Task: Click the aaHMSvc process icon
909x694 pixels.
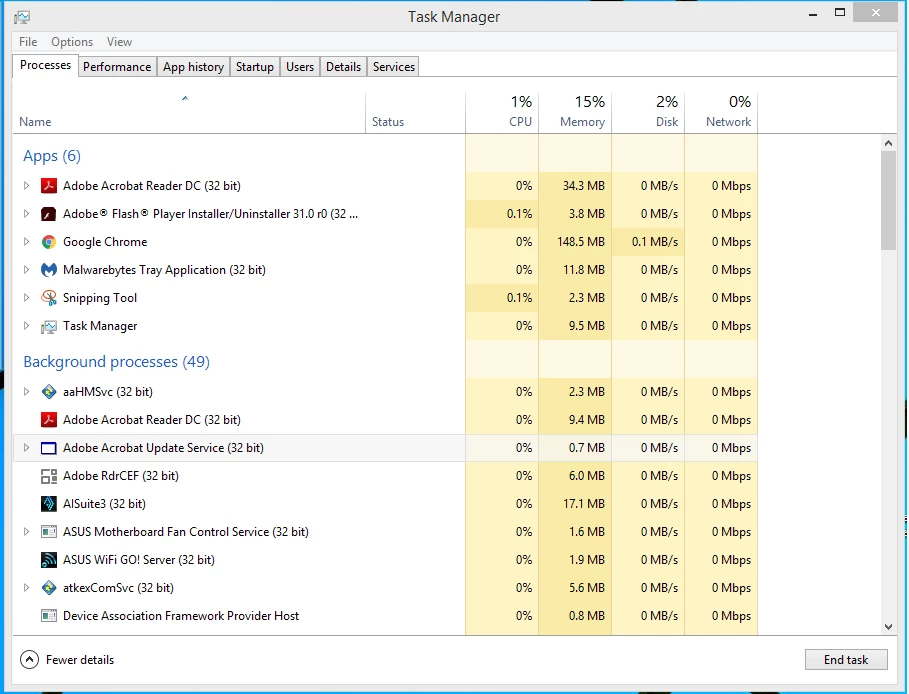Action: (x=49, y=392)
